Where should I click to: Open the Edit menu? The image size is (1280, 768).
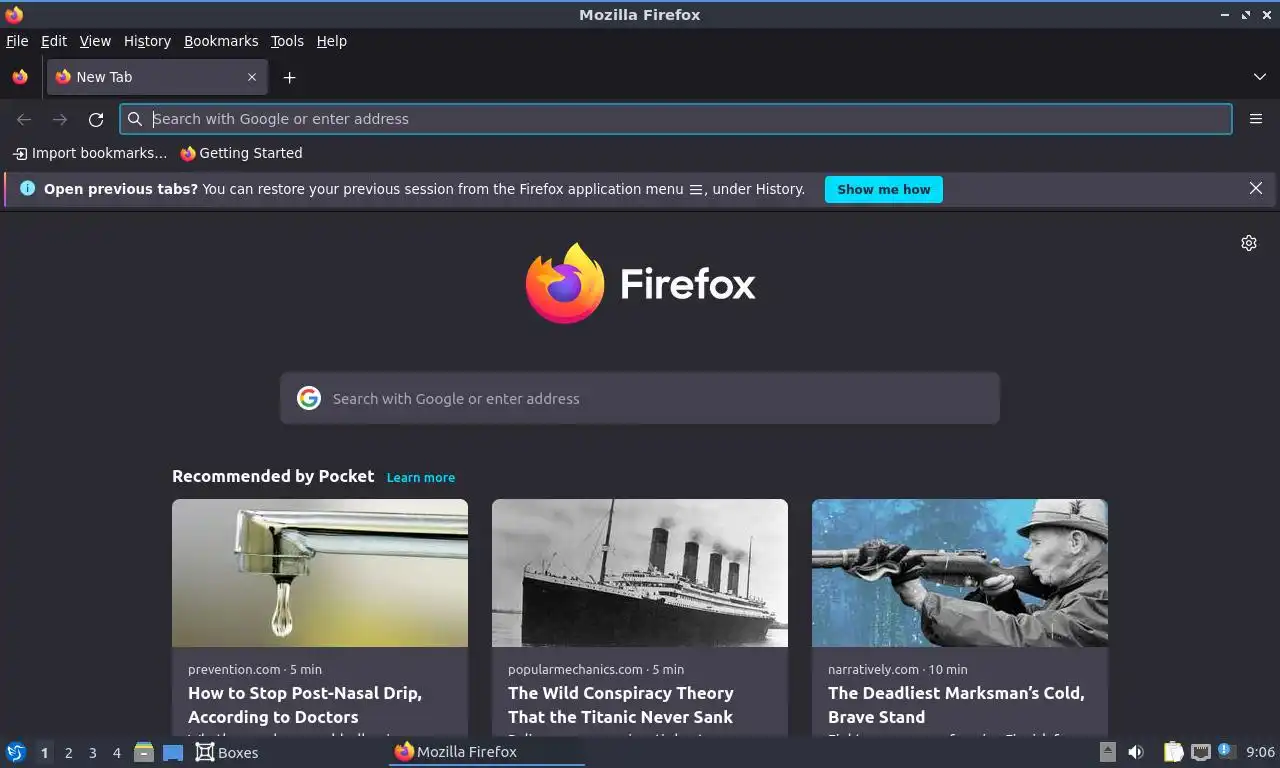pyautogui.click(x=54, y=41)
